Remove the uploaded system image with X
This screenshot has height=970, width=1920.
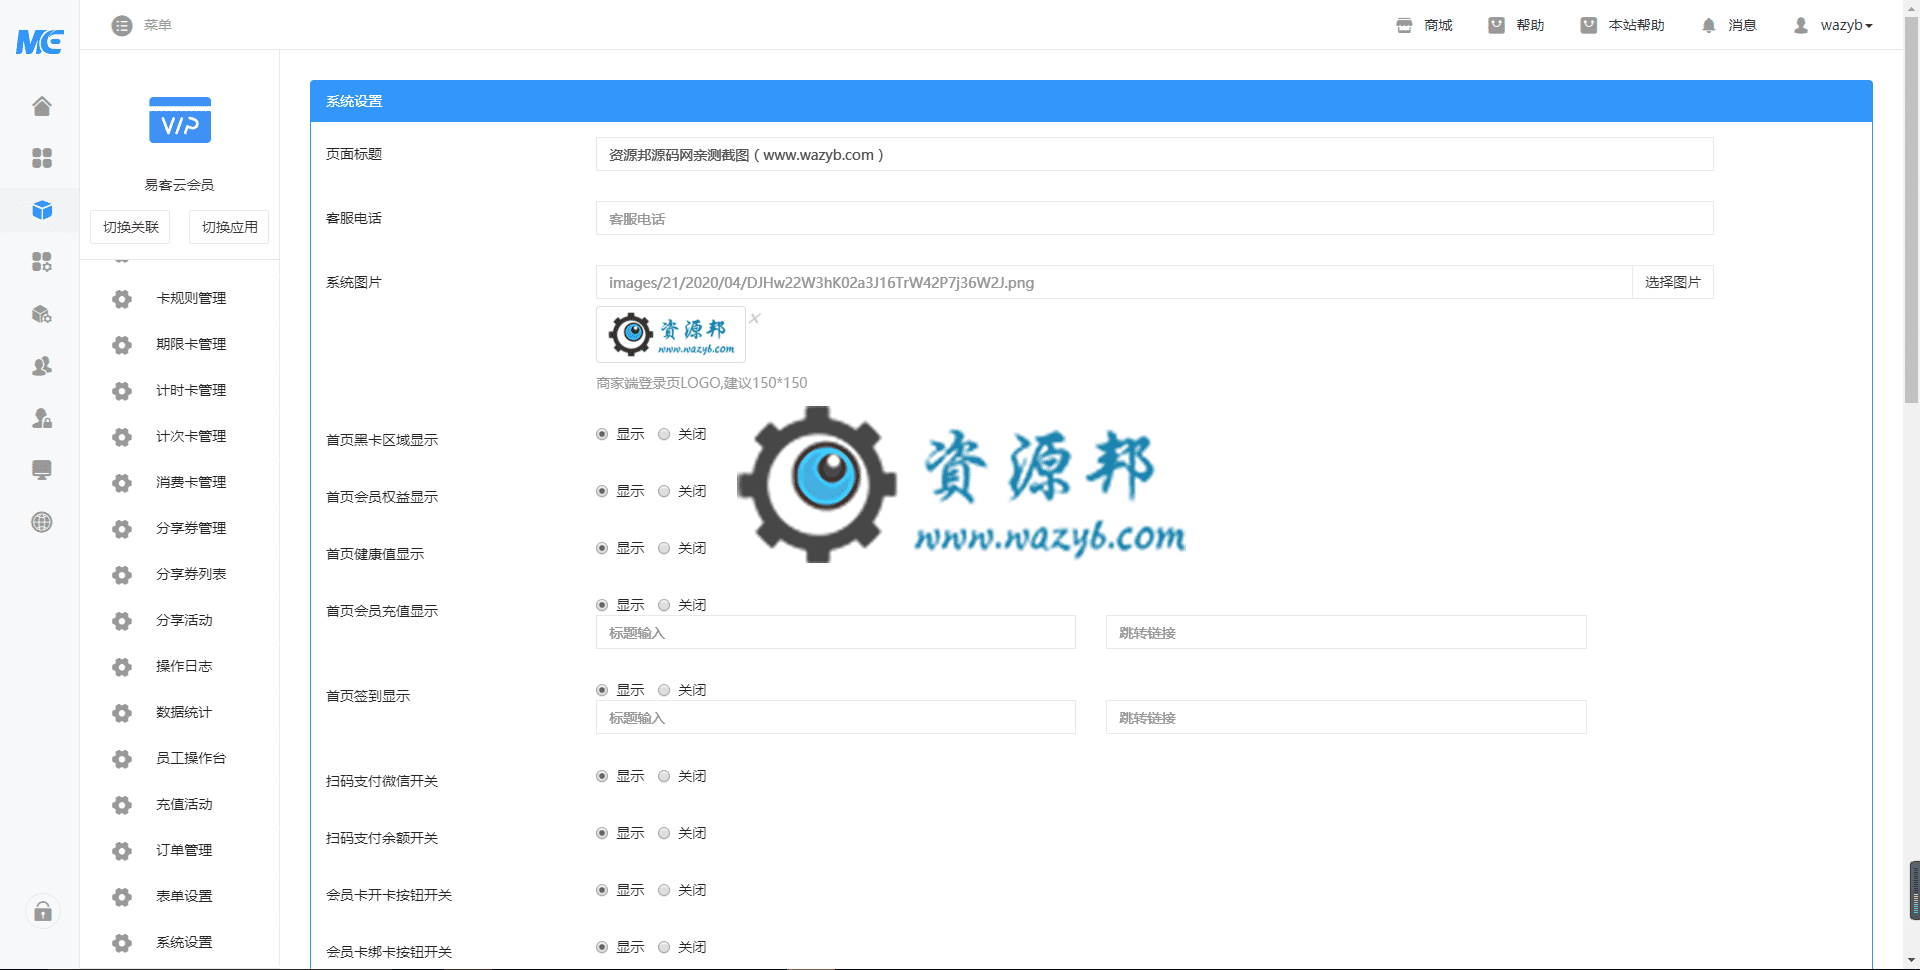pos(755,318)
